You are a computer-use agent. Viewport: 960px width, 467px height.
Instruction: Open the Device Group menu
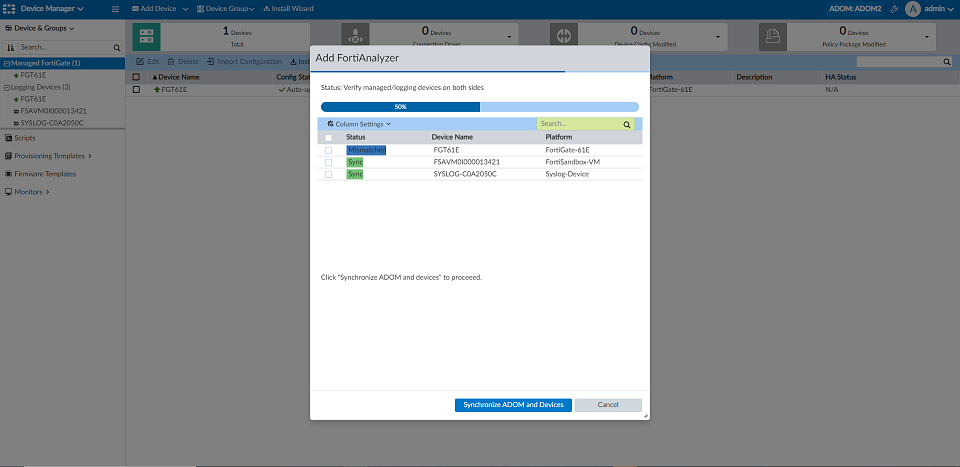(225, 9)
